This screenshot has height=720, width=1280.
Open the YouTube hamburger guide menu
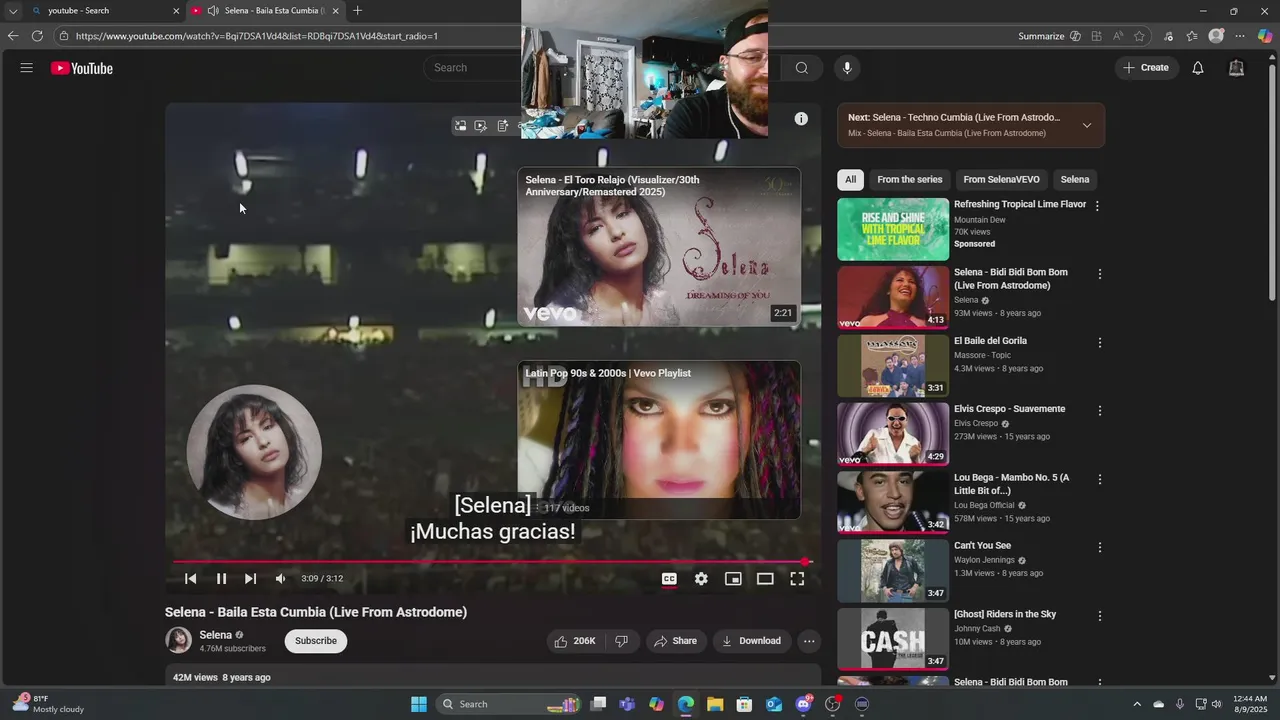point(27,68)
